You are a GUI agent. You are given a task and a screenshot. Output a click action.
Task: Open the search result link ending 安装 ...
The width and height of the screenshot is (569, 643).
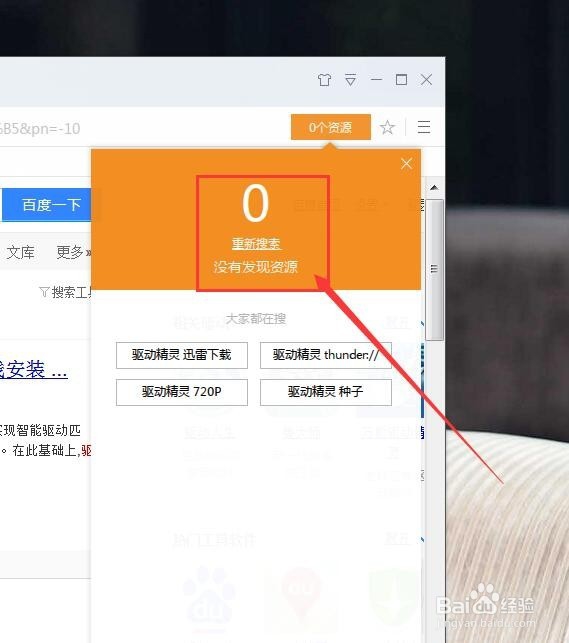click(34, 369)
